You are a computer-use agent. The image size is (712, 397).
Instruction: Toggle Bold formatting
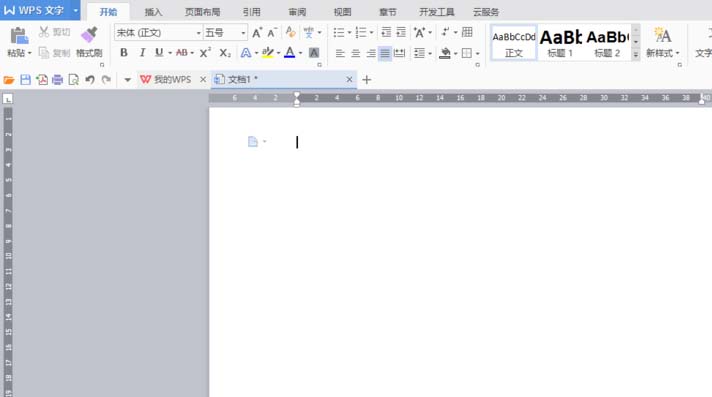tap(124, 53)
